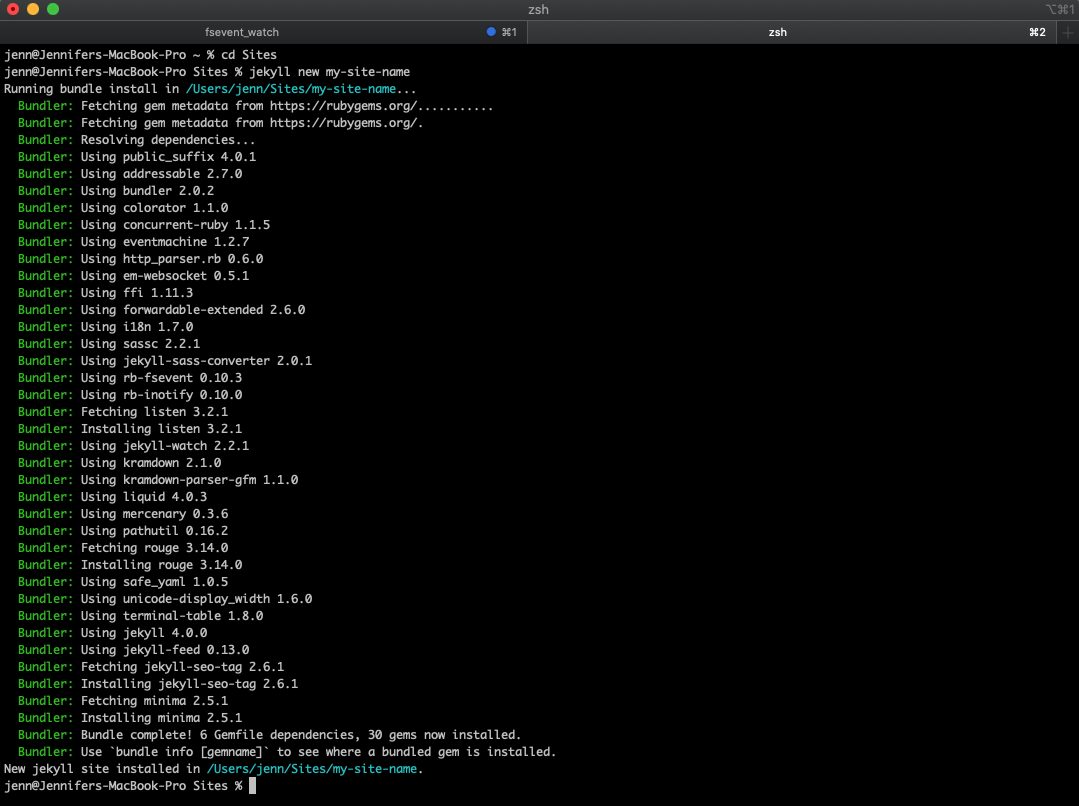Click 'Using bundler 2.0.2' line

(147, 191)
